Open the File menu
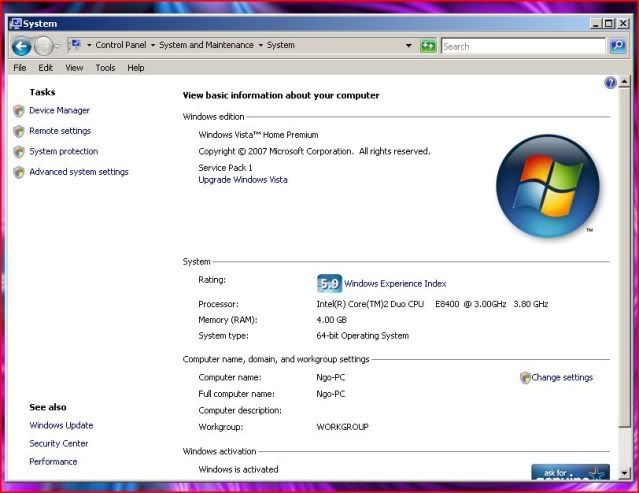This screenshot has width=639, height=493. (x=20, y=68)
